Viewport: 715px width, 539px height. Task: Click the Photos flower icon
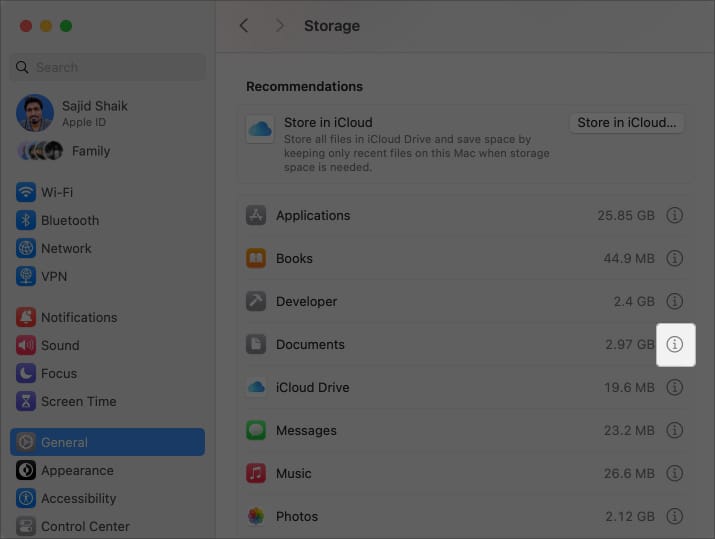(256, 516)
